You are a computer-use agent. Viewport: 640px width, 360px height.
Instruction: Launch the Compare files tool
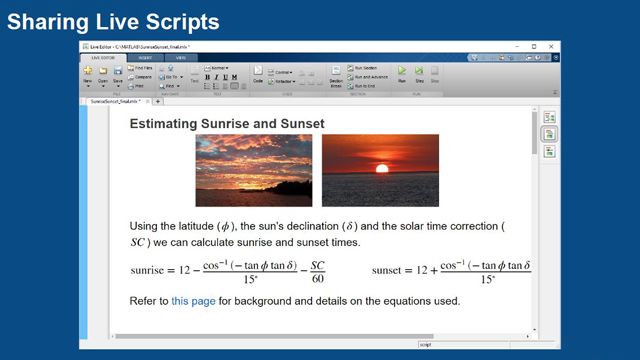[140, 77]
